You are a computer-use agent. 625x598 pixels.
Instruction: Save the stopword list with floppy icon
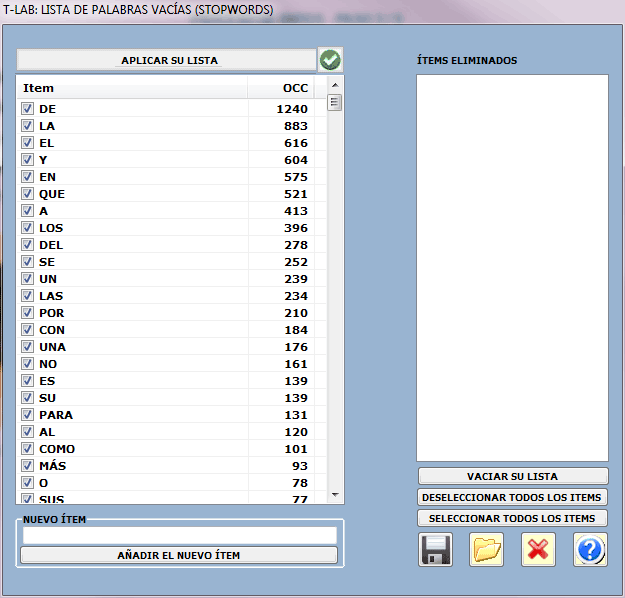pos(435,549)
